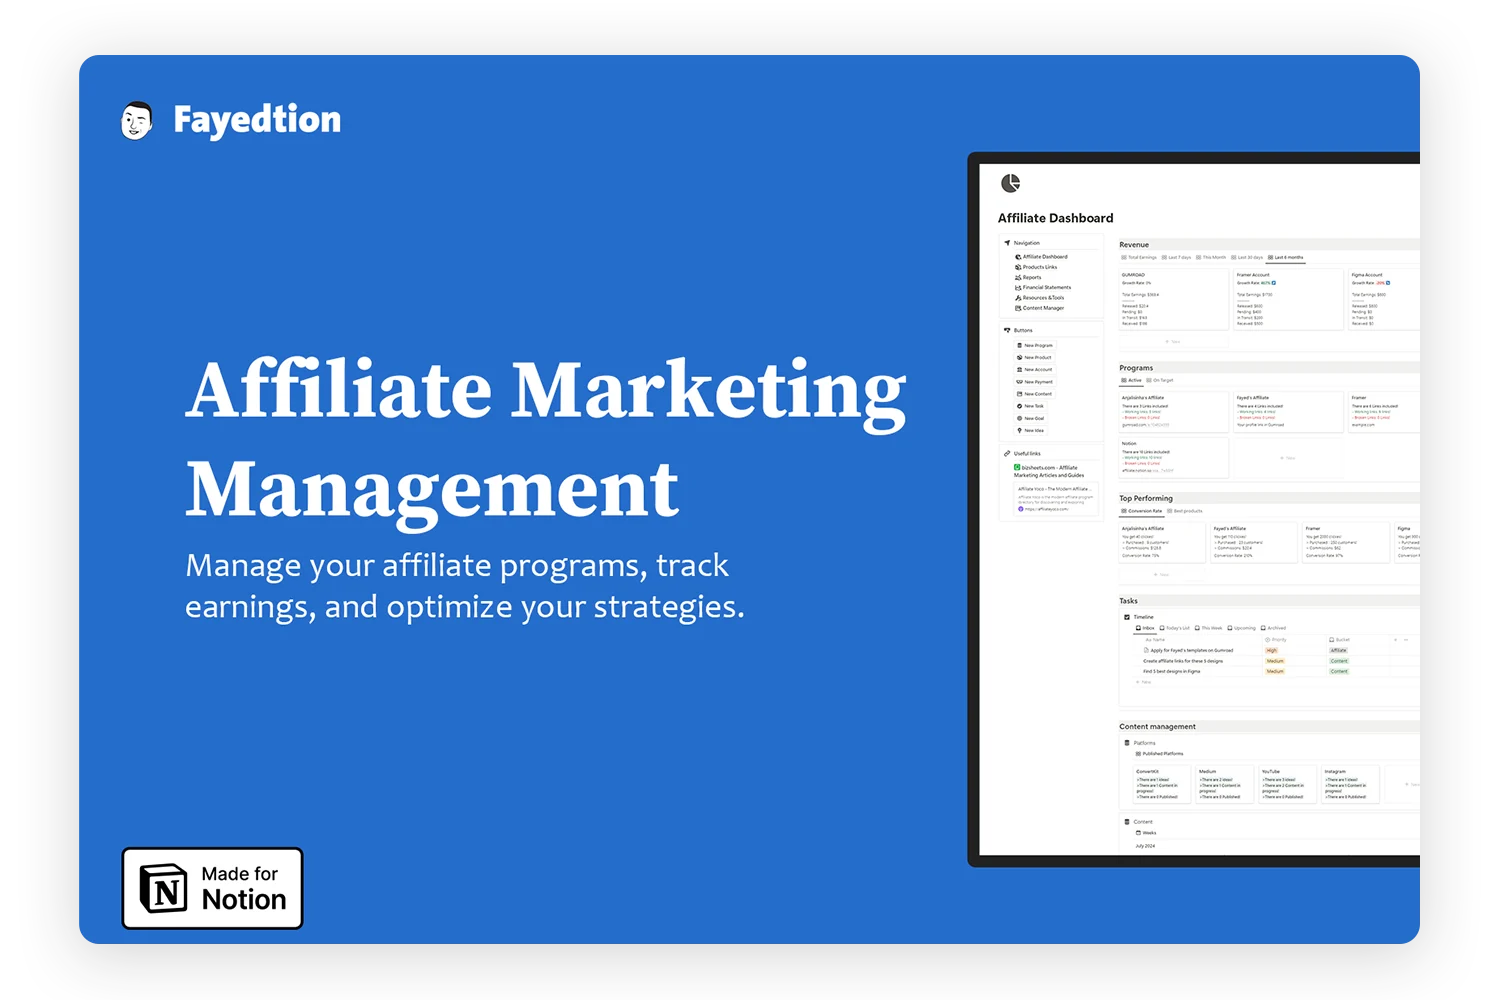Switch Revenue to Last 30 days tab
This screenshot has height=1000, width=1500.
1247,257
